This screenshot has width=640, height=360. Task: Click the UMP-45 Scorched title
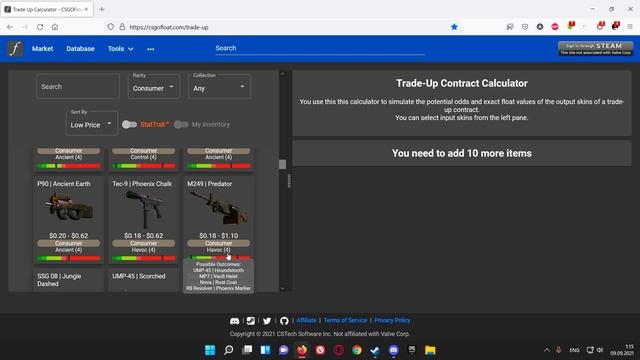[139, 276]
